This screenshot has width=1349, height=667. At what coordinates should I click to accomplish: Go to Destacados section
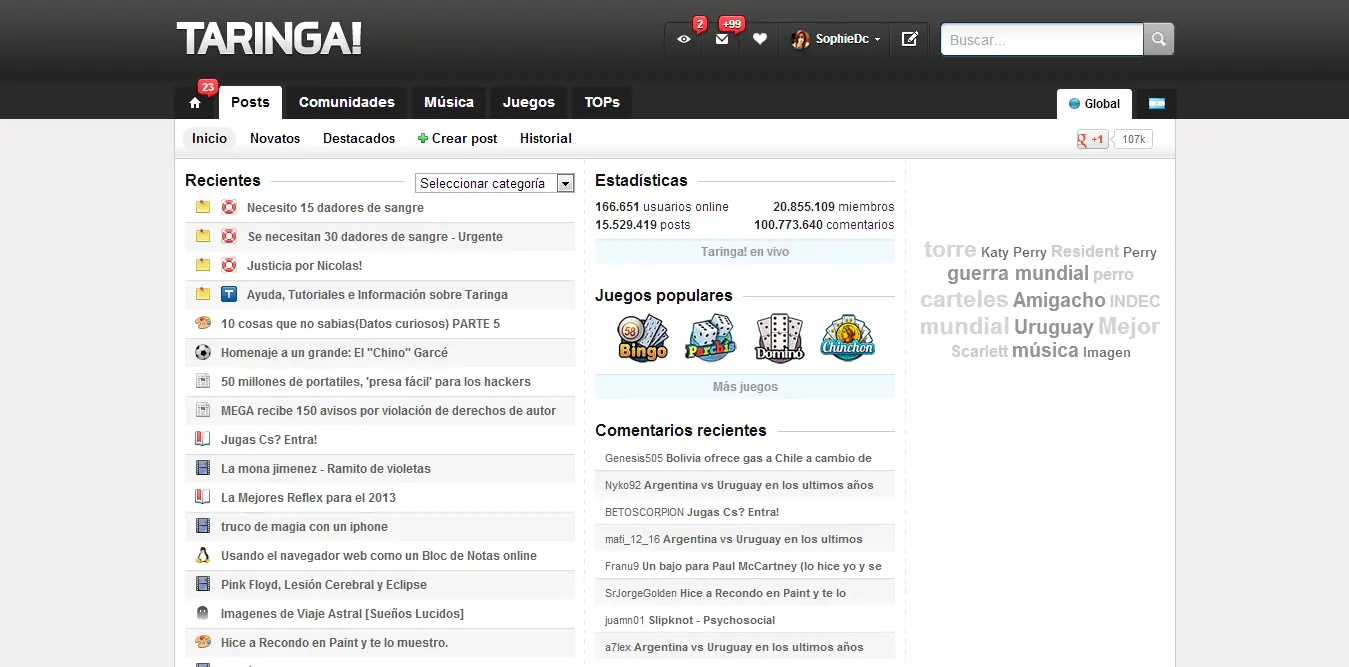(x=359, y=139)
